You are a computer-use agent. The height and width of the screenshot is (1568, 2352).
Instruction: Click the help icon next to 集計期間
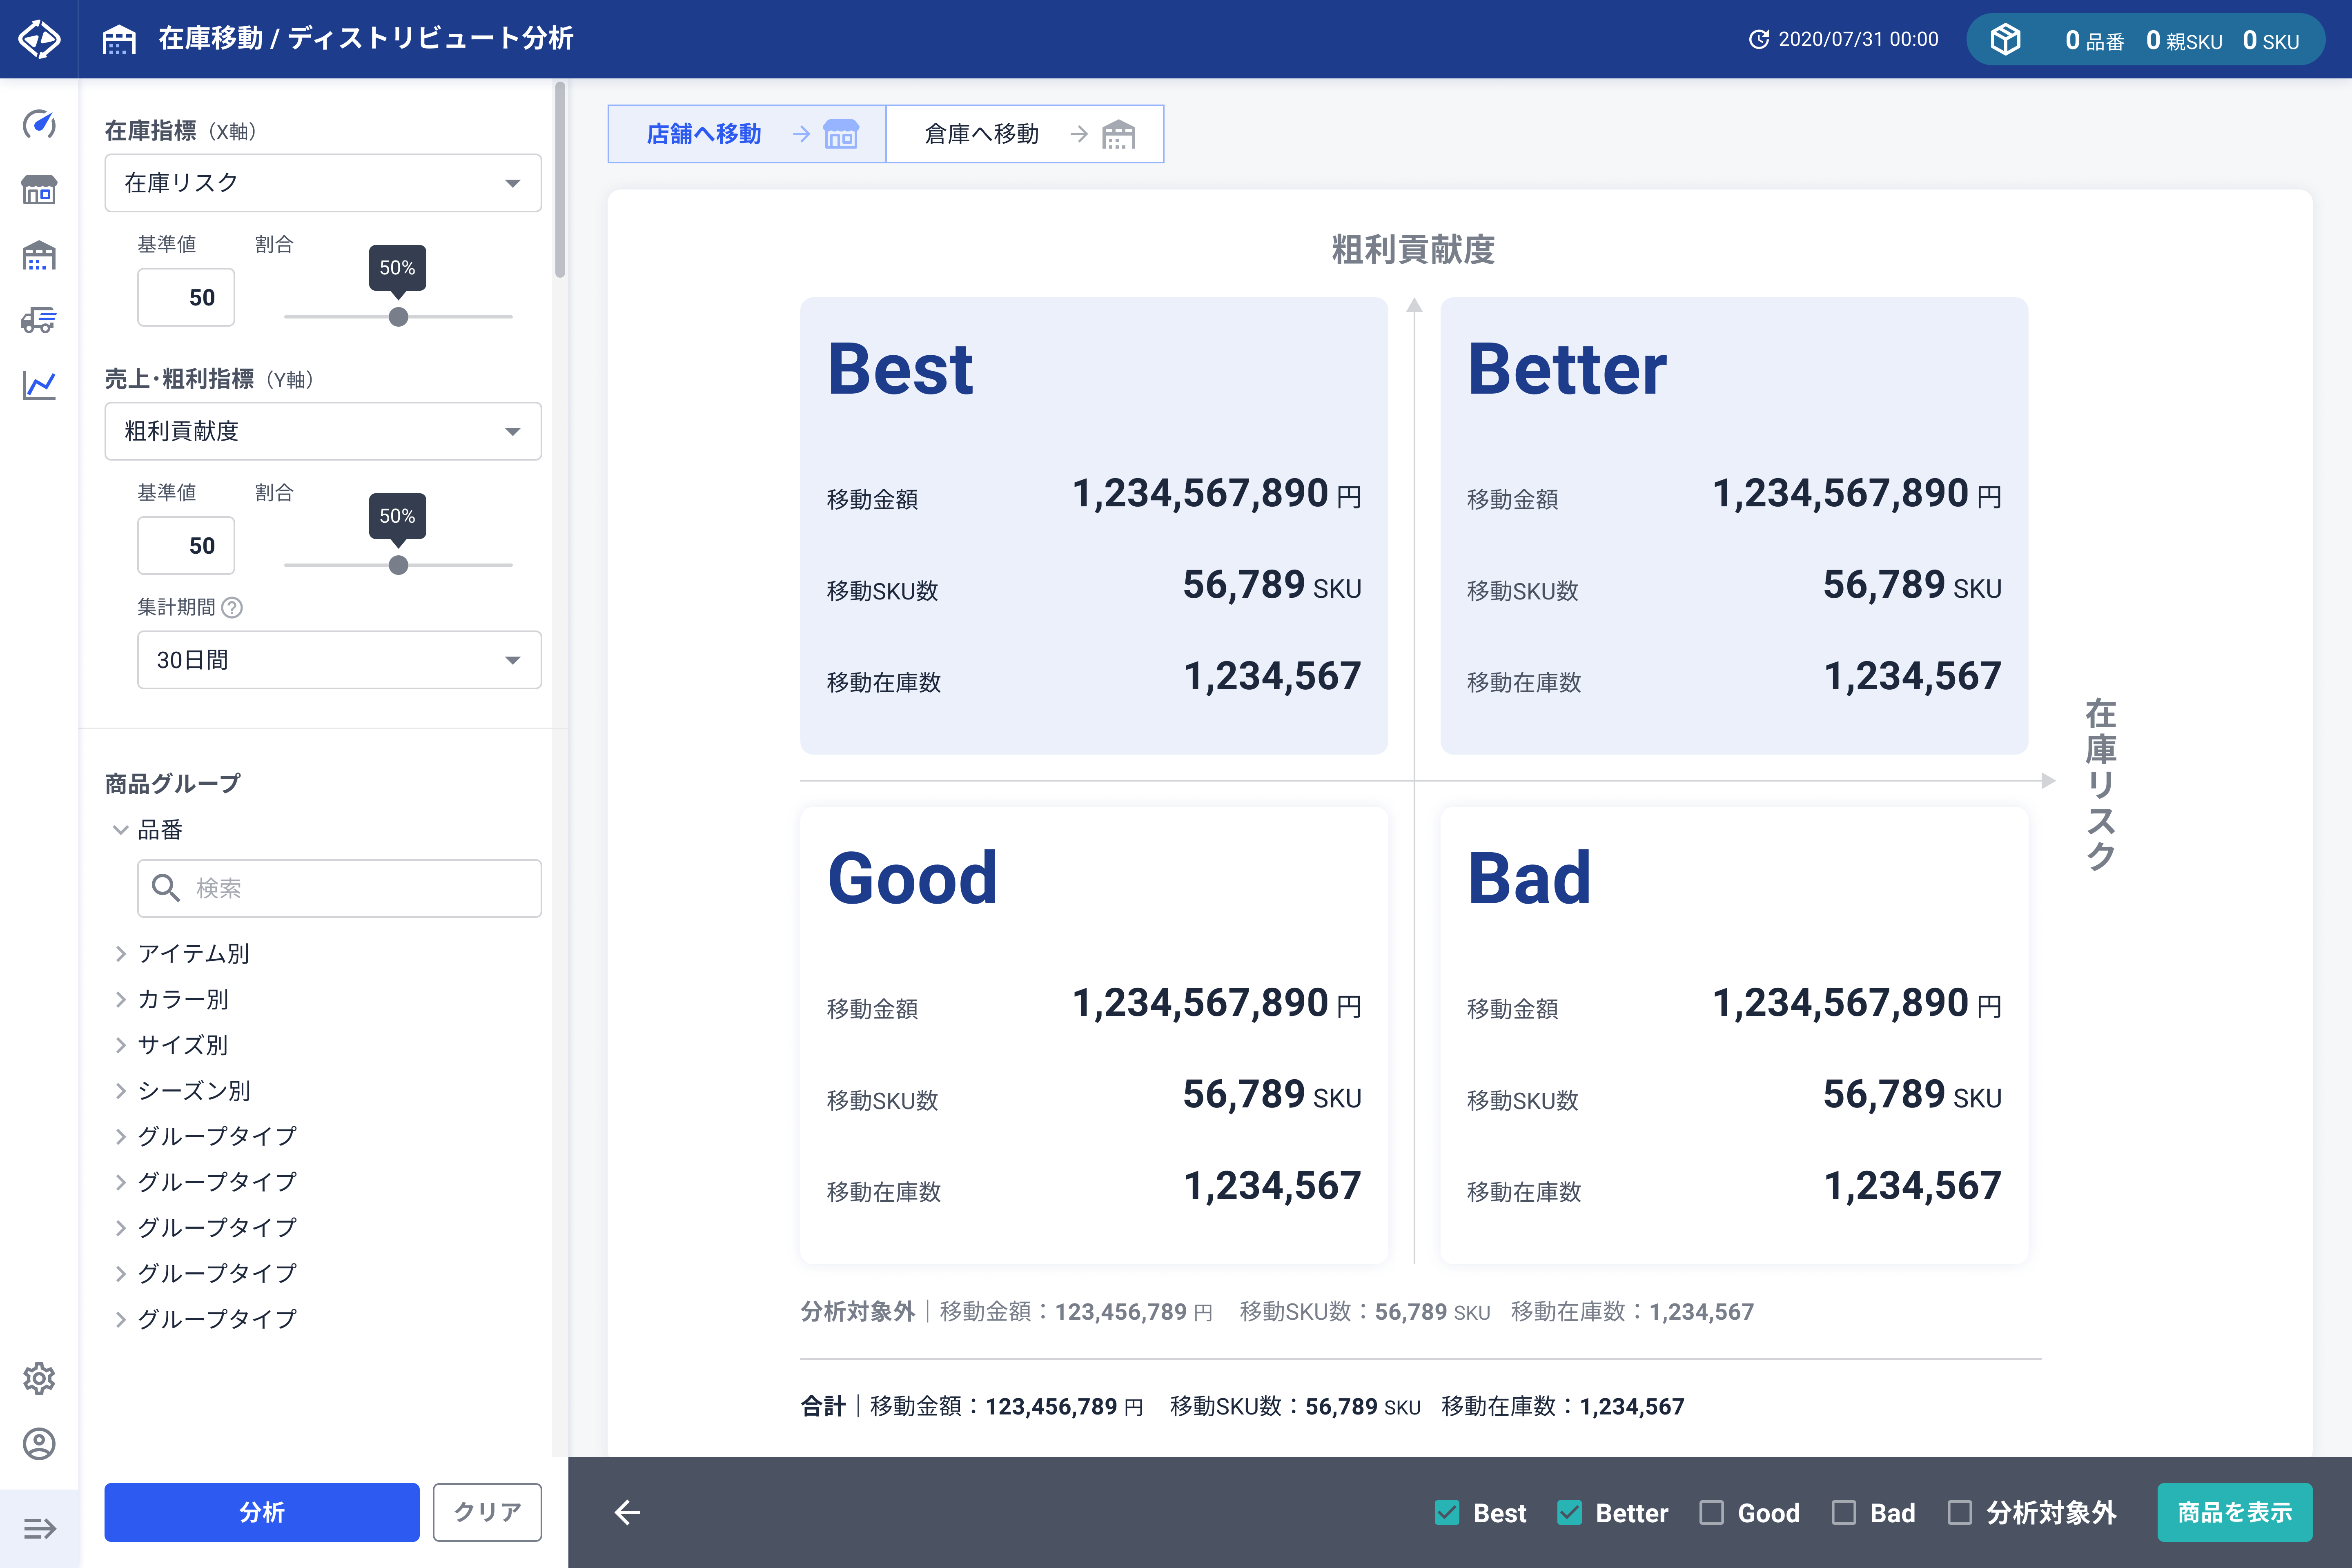pyautogui.click(x=232, y=607)
